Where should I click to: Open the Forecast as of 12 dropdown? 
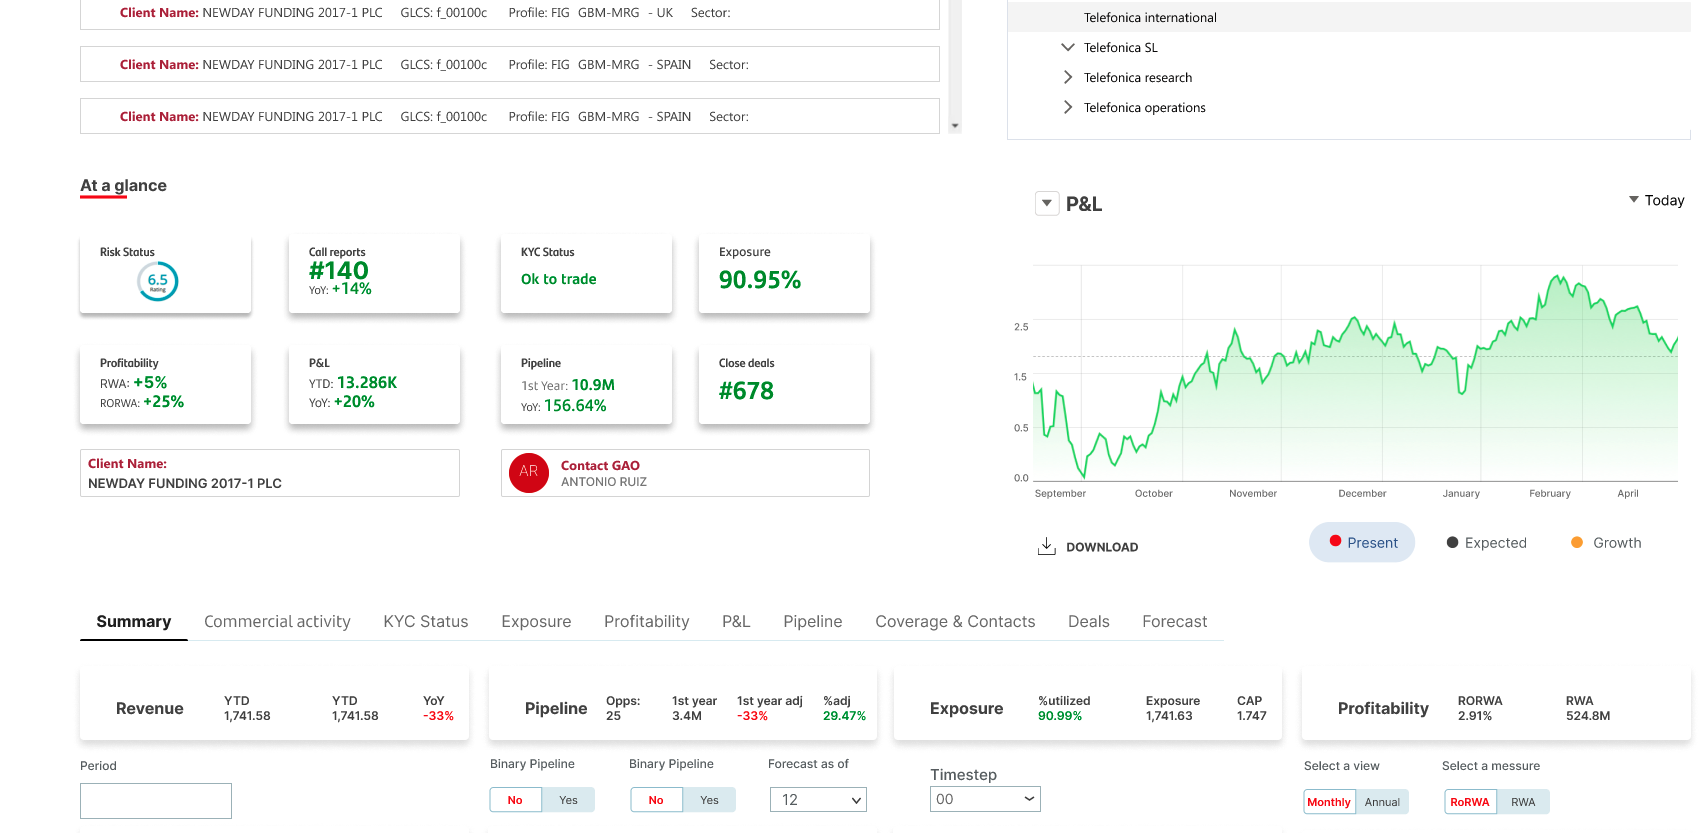(818, 800)
